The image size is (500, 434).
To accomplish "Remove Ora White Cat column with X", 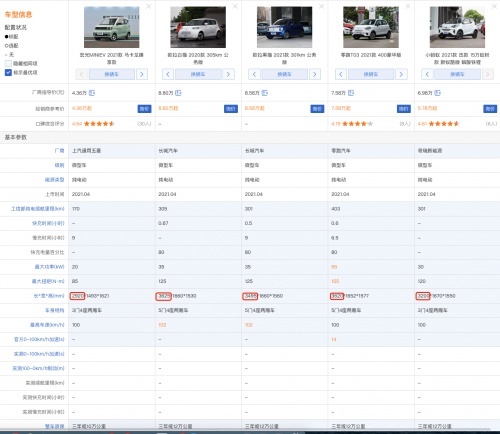I will pyautogui.click(x=235, y=6).
